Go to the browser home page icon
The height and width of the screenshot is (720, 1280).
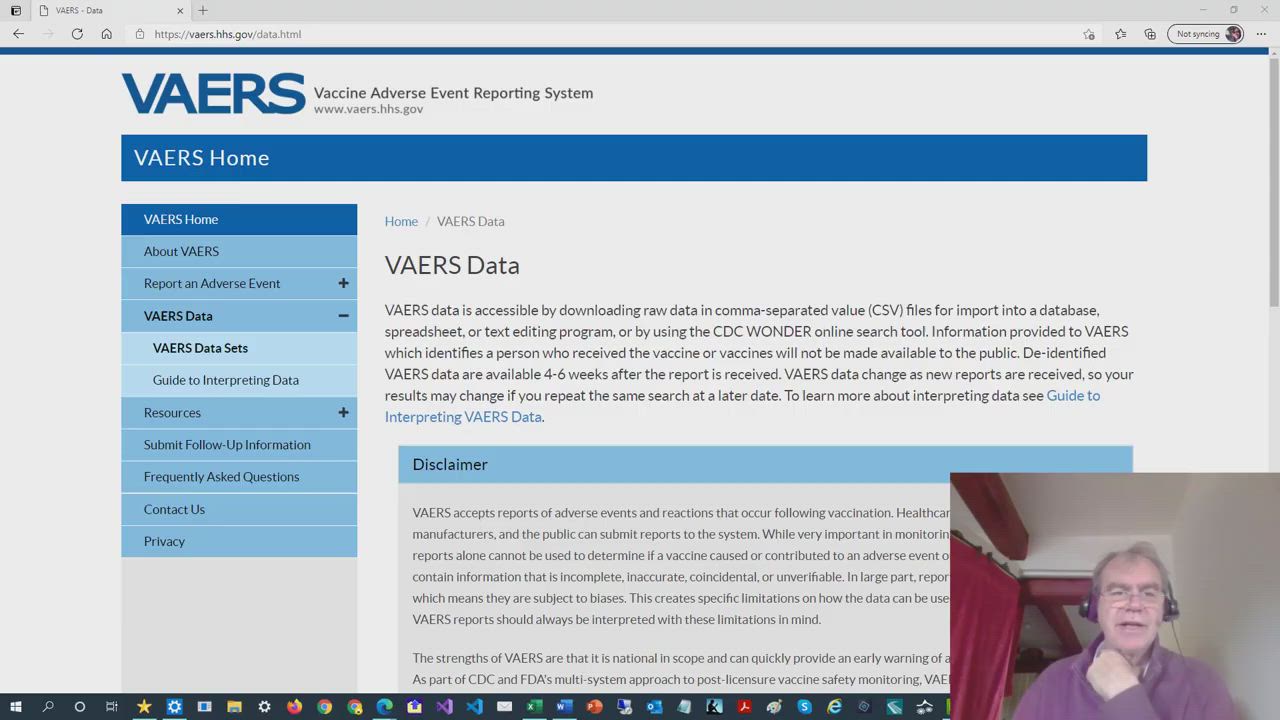click(x=106, y=34)
